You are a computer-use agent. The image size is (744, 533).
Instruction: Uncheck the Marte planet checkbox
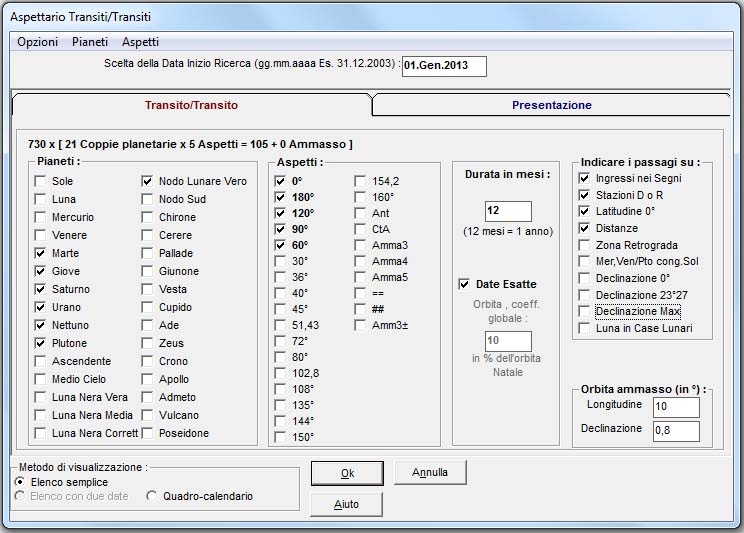pos(40,253)
